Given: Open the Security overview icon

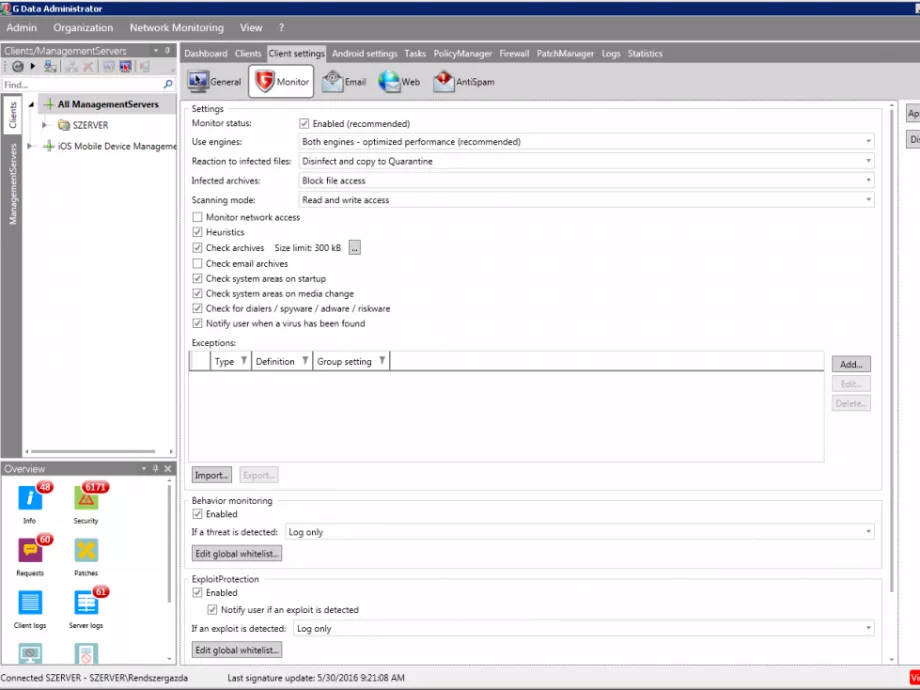Looking at the screenshot, I should [86, 499].
